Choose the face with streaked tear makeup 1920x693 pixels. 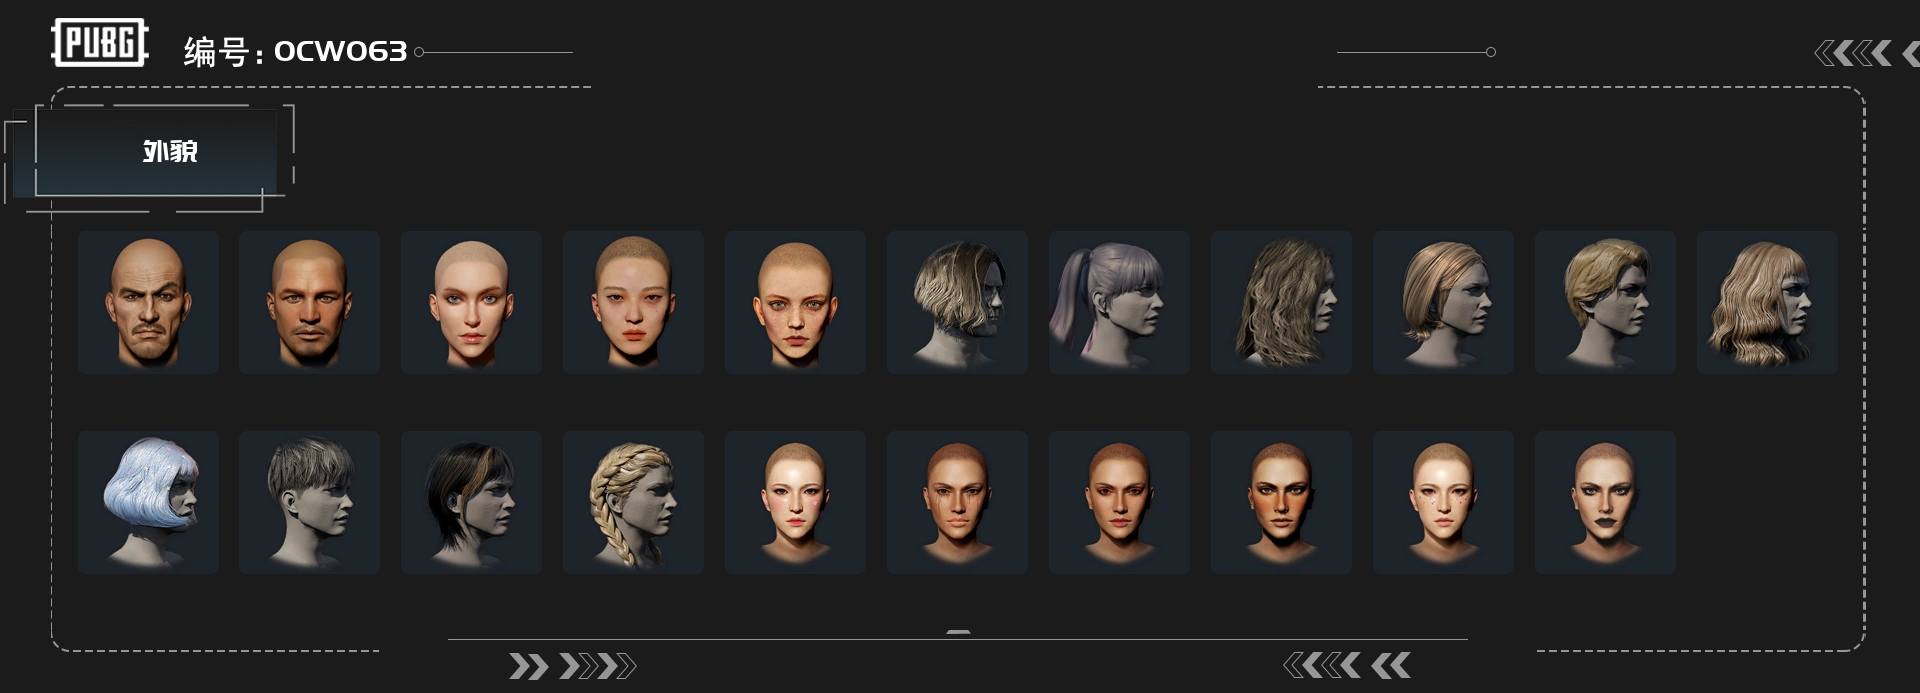957,502
